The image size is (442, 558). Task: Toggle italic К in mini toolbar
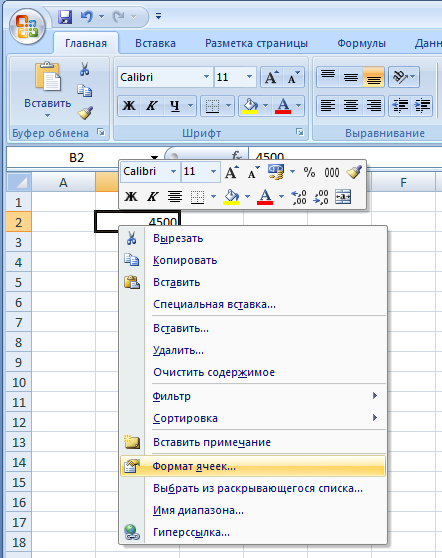tap(153, 196)
